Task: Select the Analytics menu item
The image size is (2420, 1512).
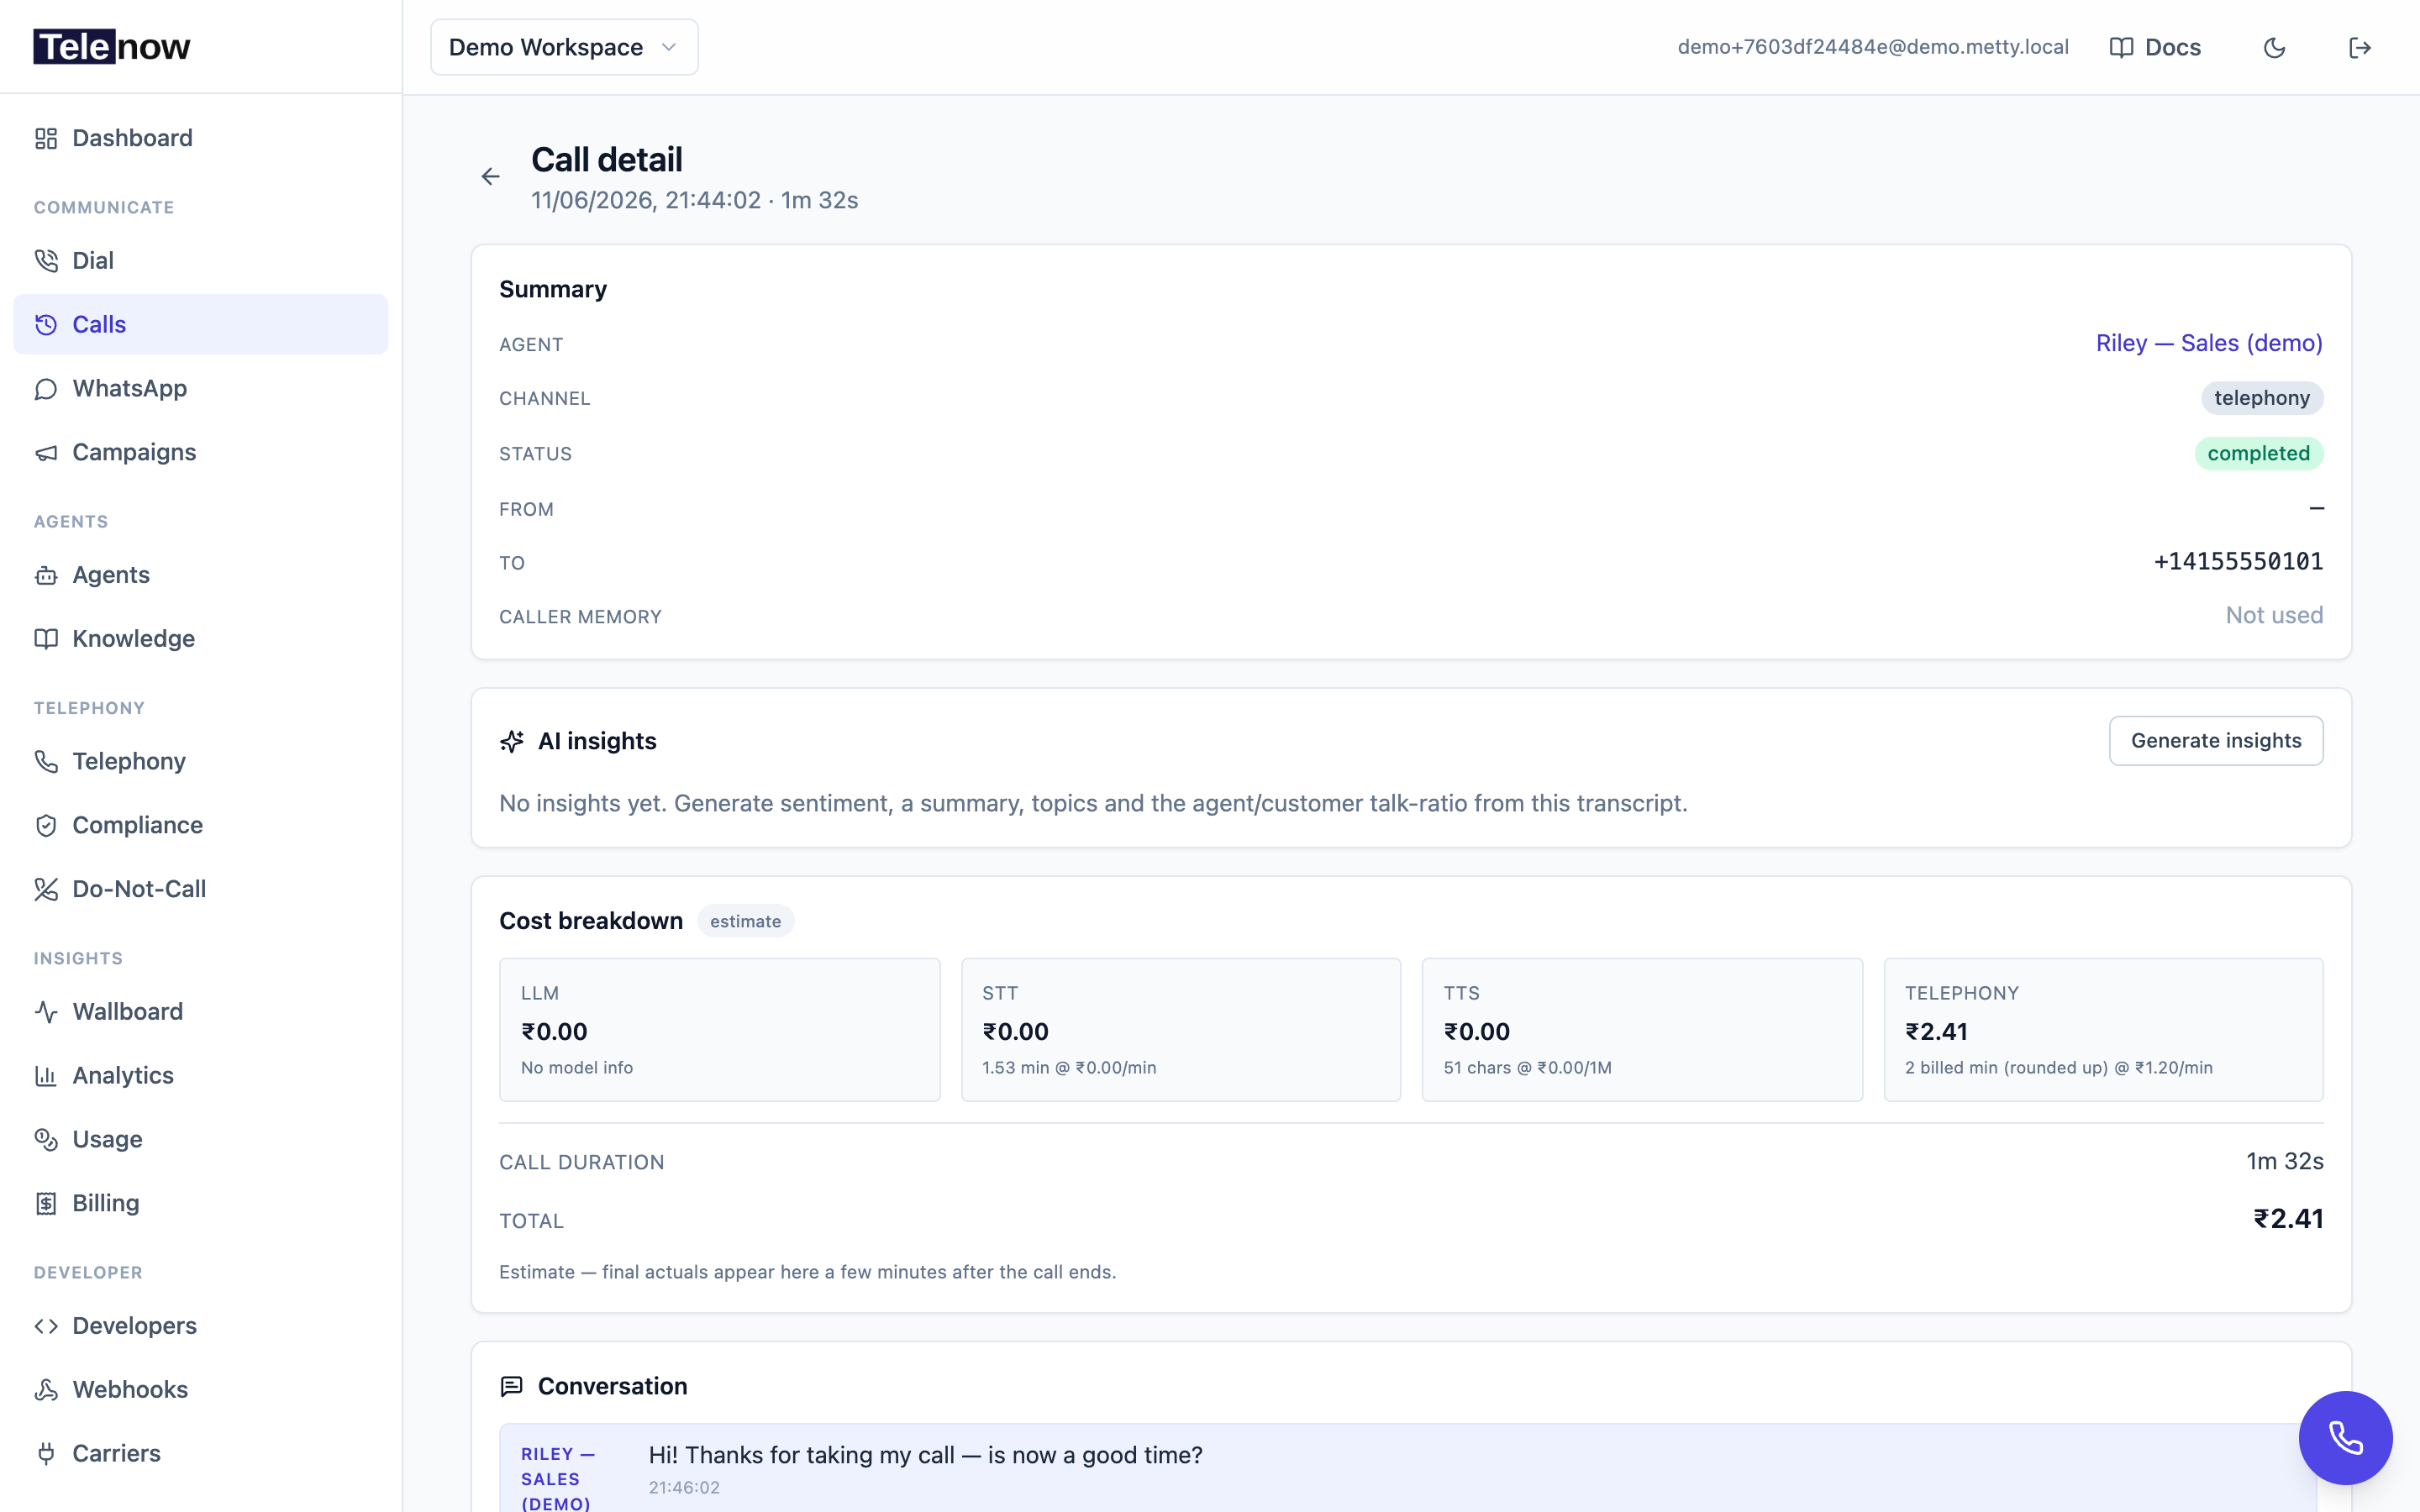Action: pos(200,1076)
